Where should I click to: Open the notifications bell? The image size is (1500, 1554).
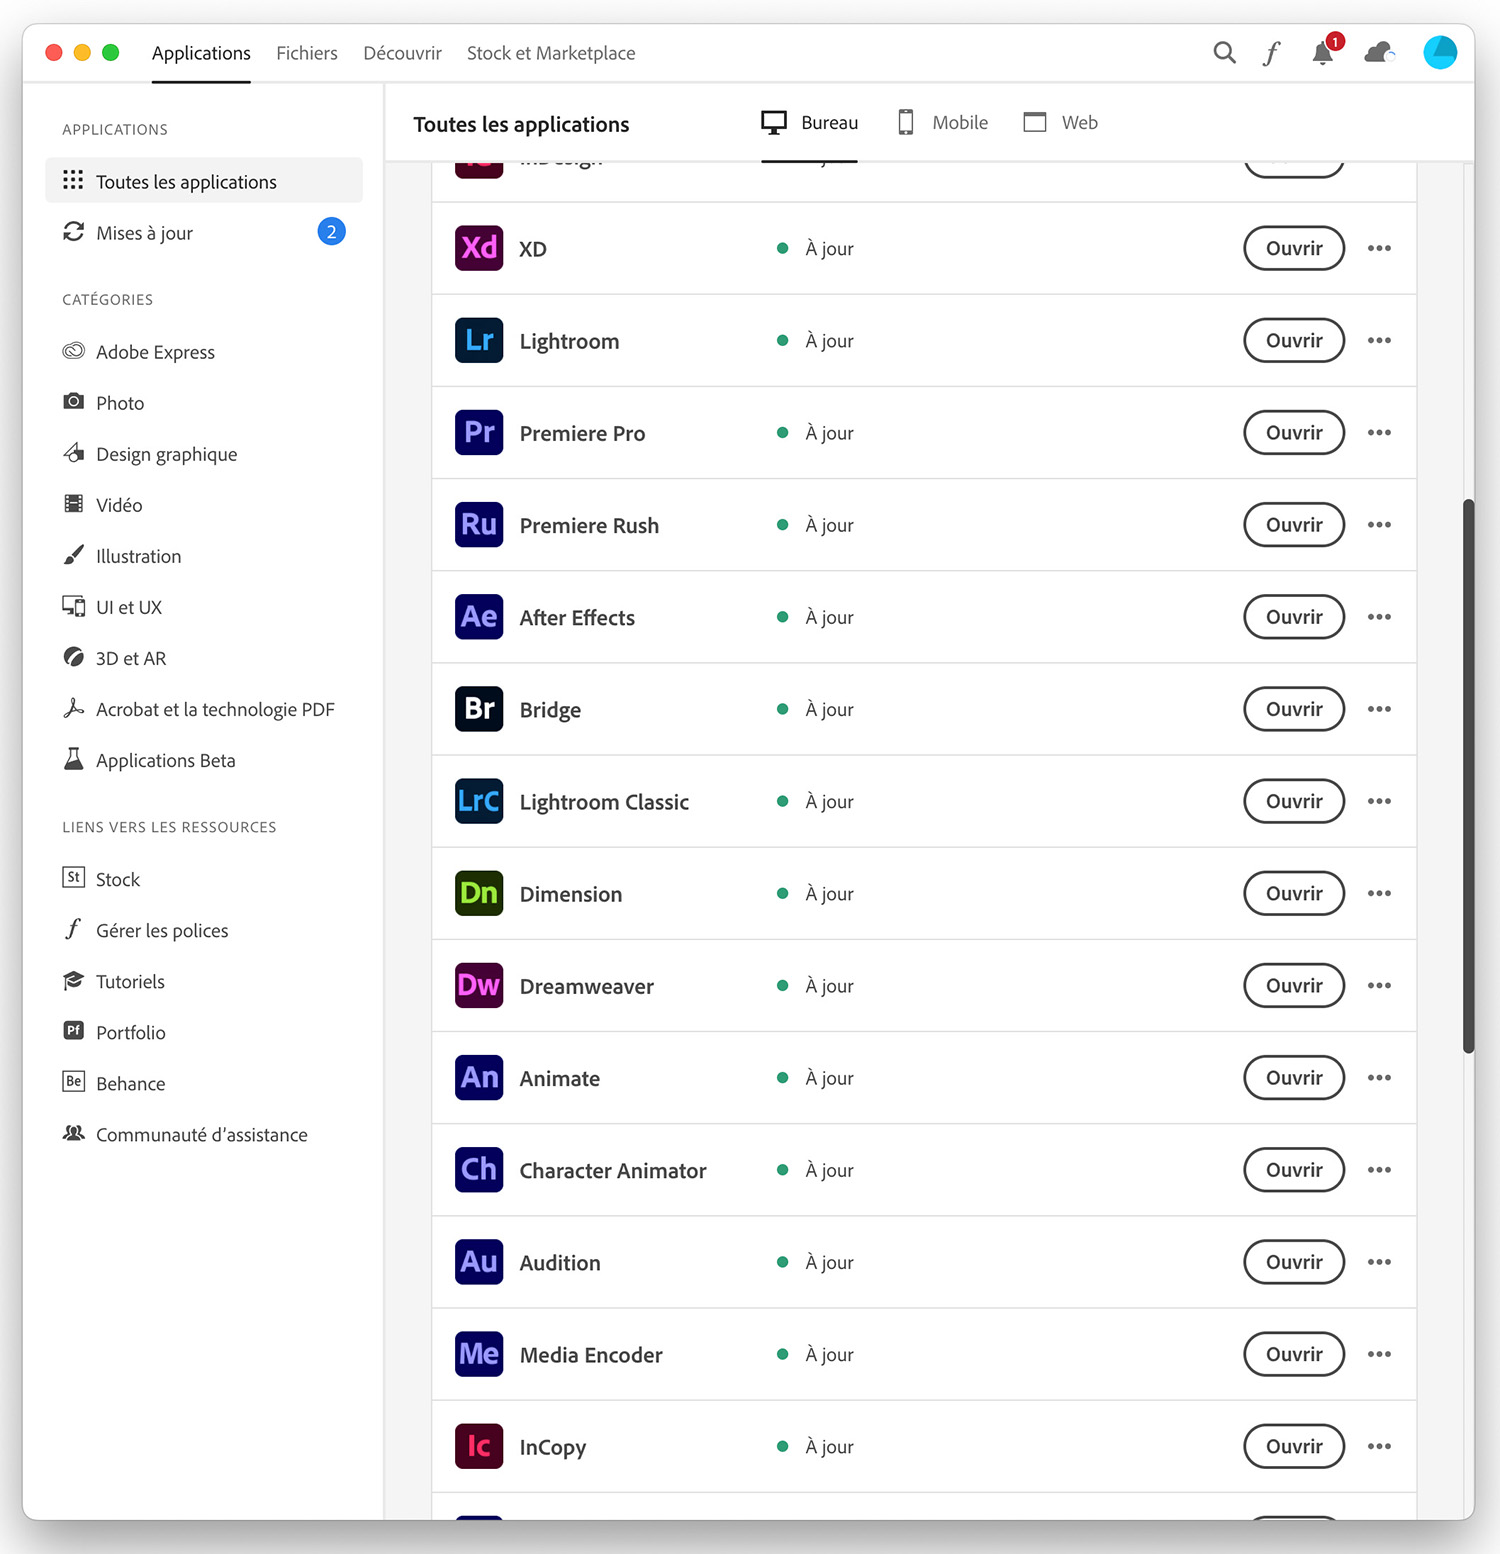click(x=1323, y=53)
